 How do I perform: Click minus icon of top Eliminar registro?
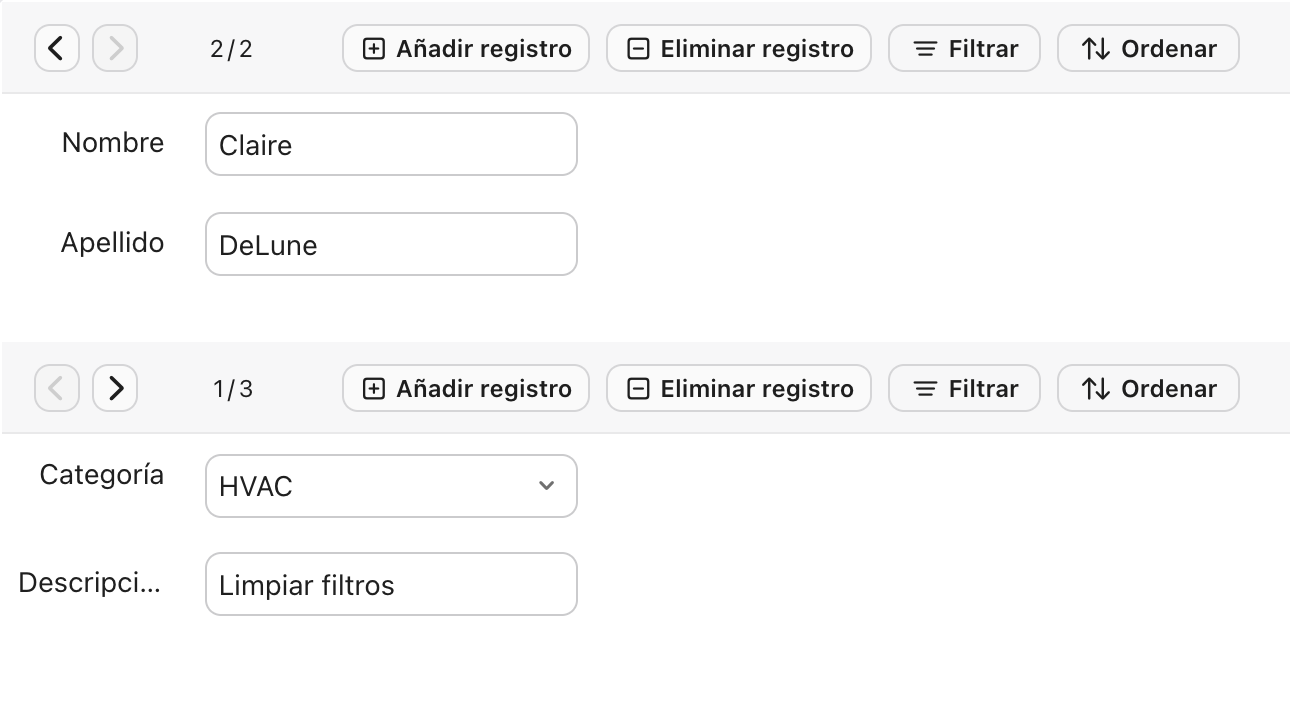point(638,49)
